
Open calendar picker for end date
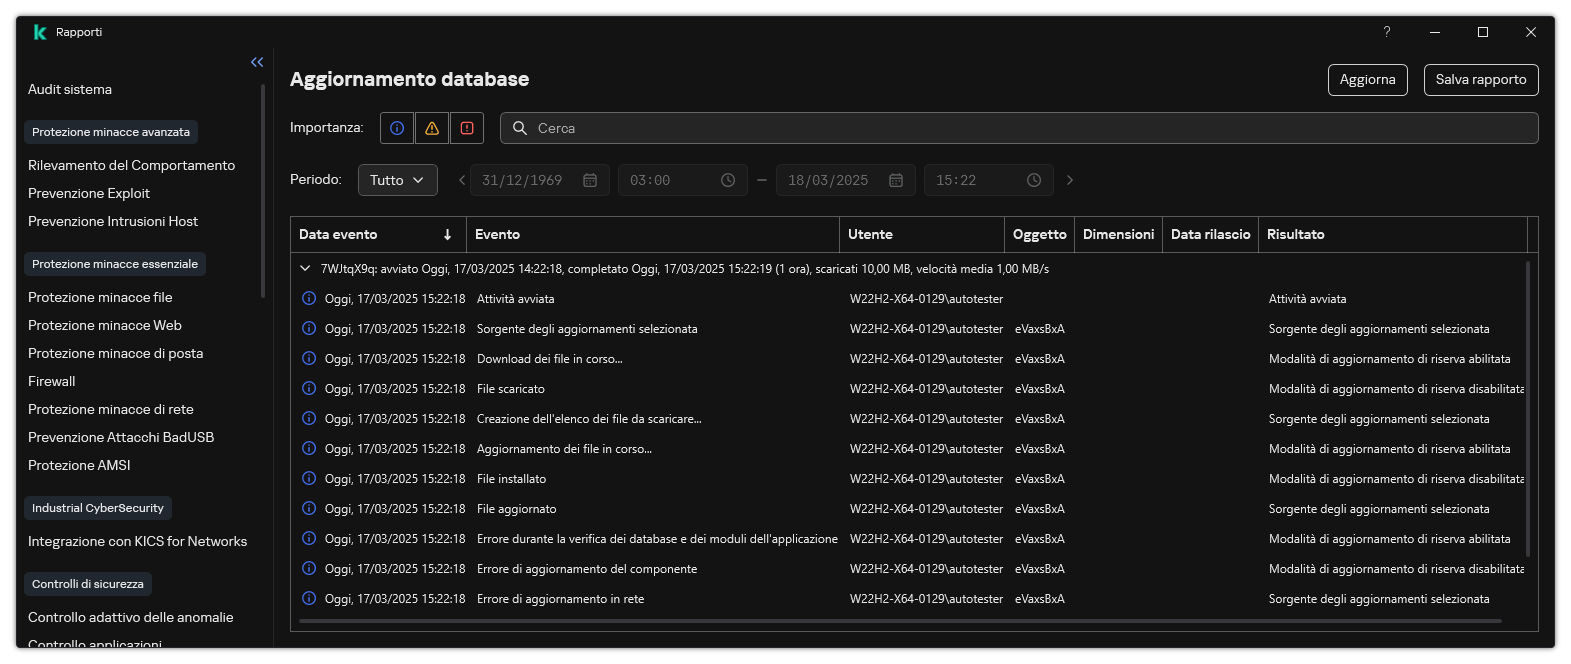point(896,180)
